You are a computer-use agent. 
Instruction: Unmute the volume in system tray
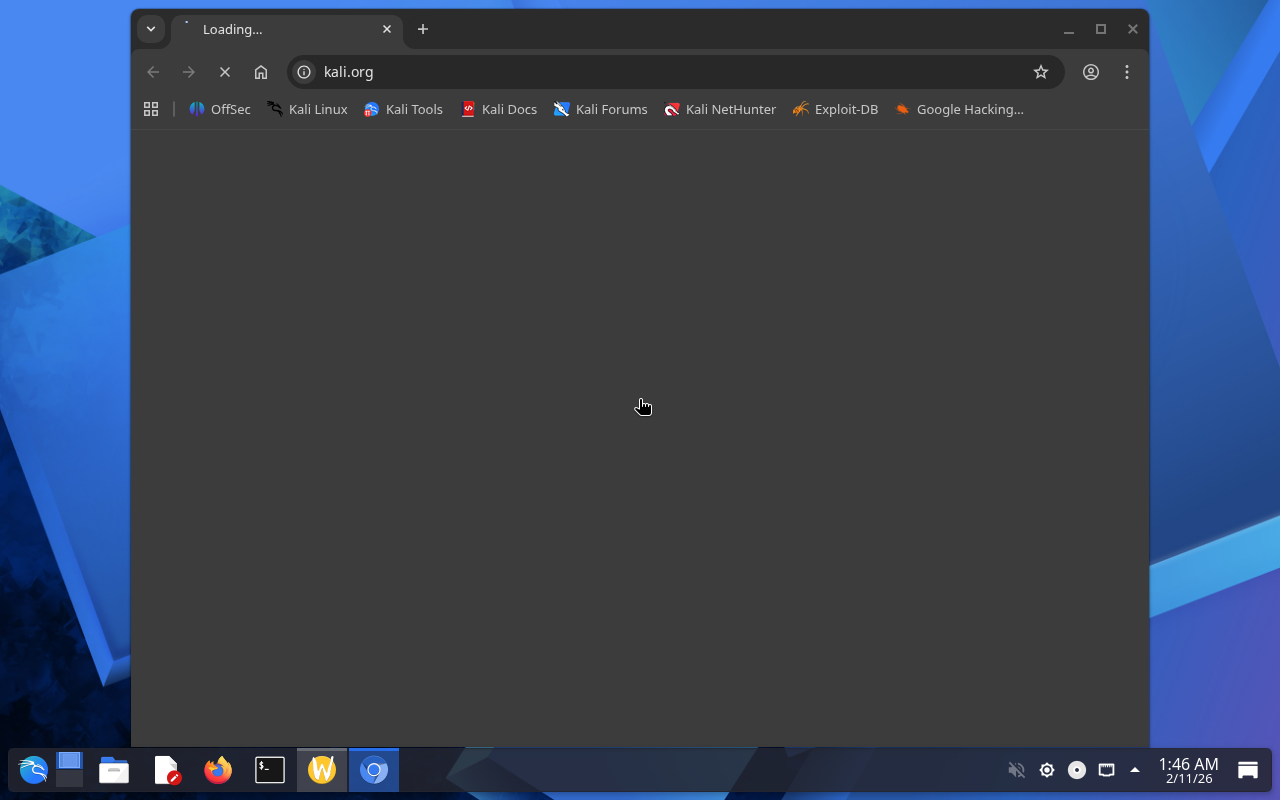[x=1016, y=770]
